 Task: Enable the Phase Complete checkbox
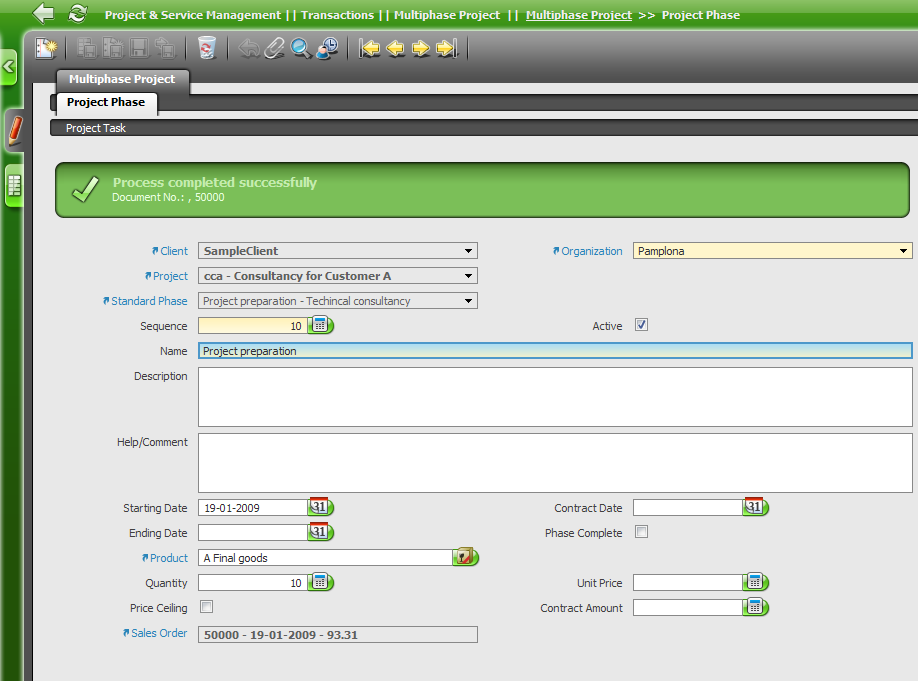tap(642, 532)
